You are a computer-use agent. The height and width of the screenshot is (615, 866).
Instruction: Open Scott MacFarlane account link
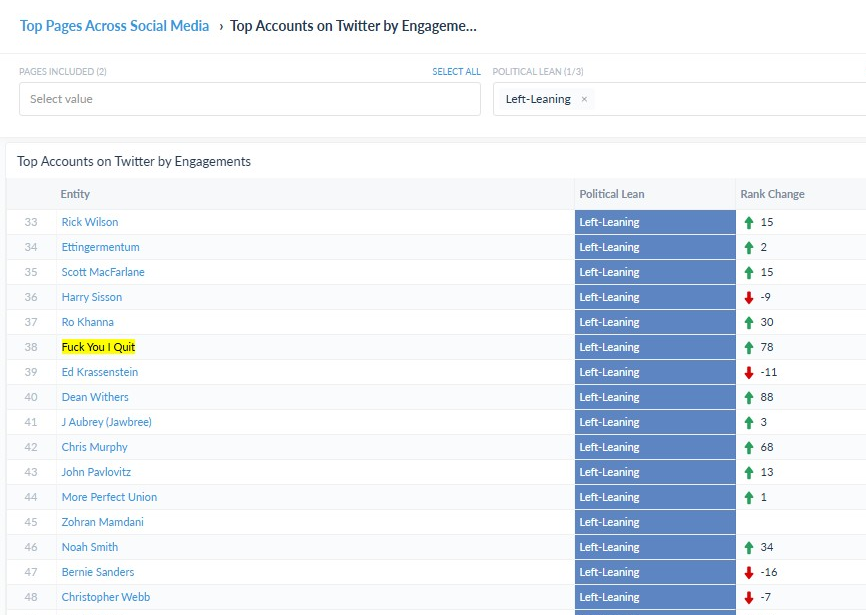[103, 272]
